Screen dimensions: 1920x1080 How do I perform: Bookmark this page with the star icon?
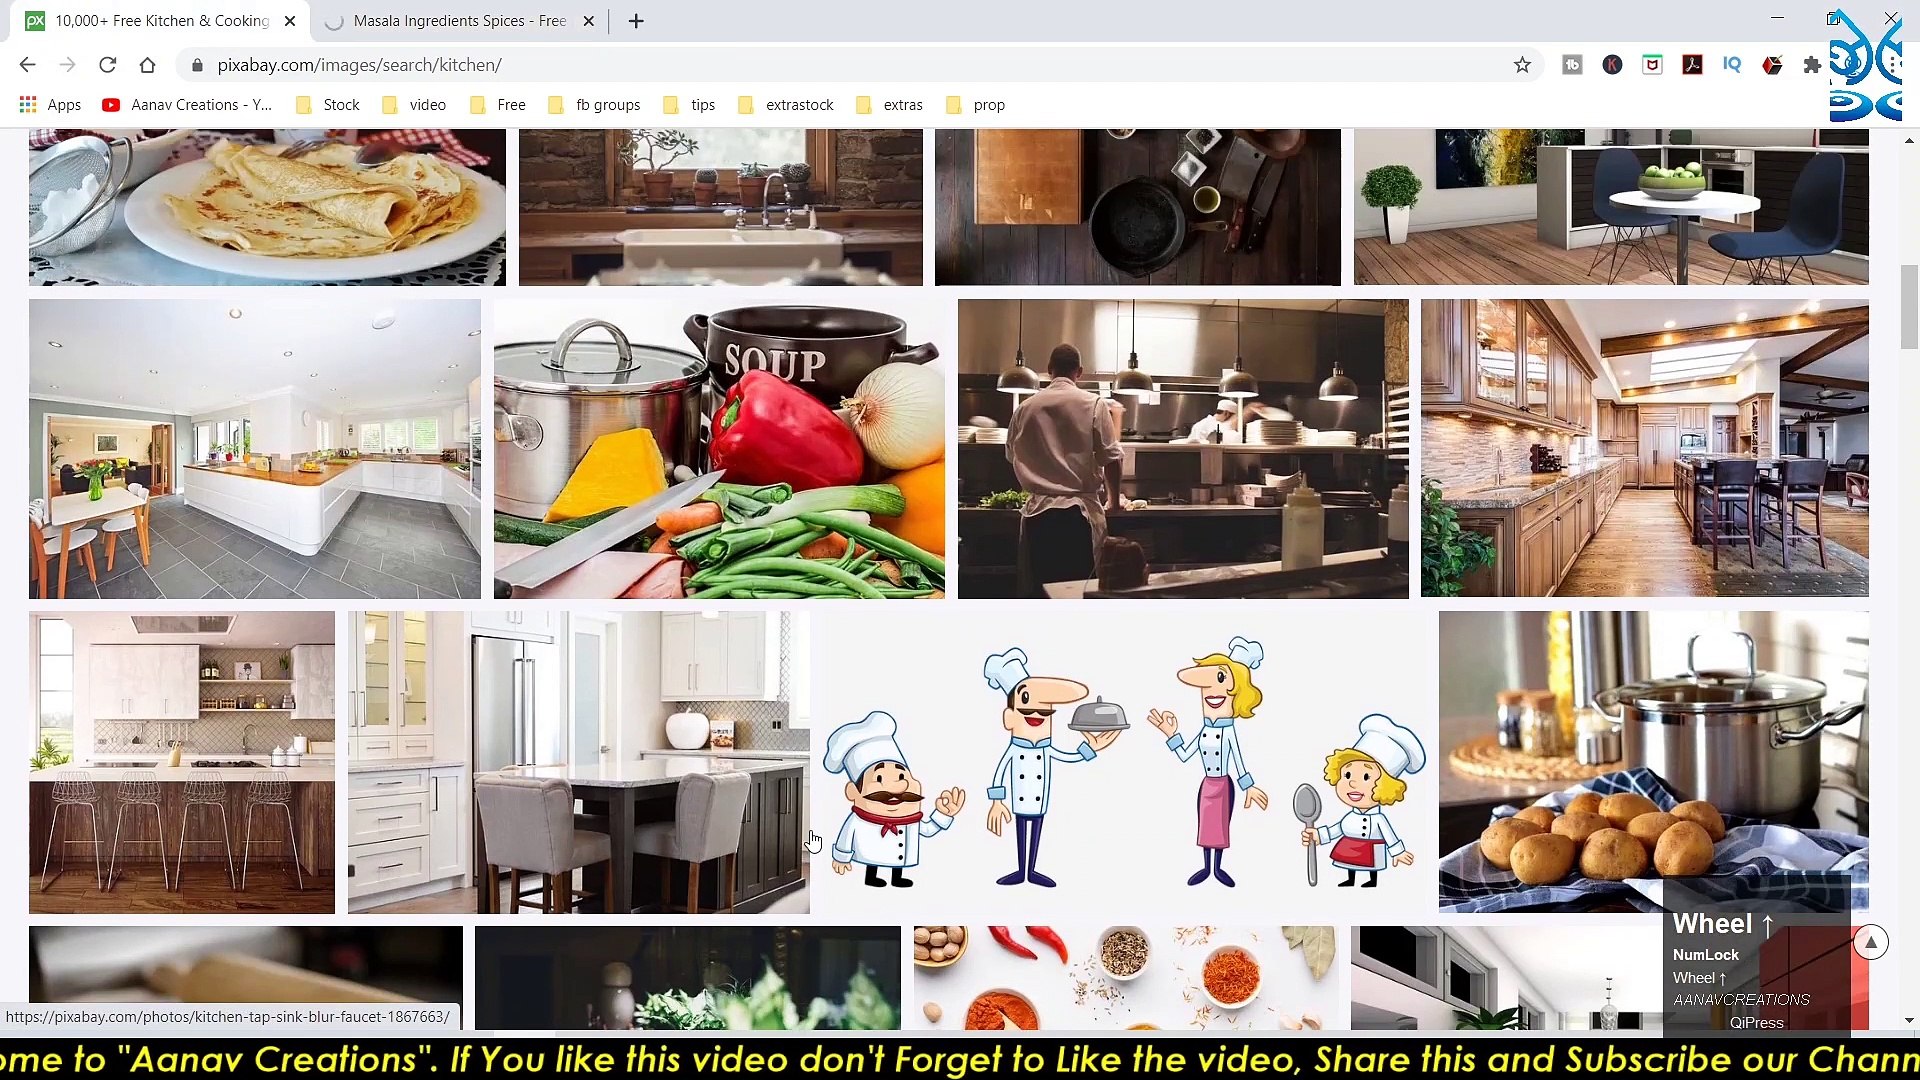(1522, 65)
